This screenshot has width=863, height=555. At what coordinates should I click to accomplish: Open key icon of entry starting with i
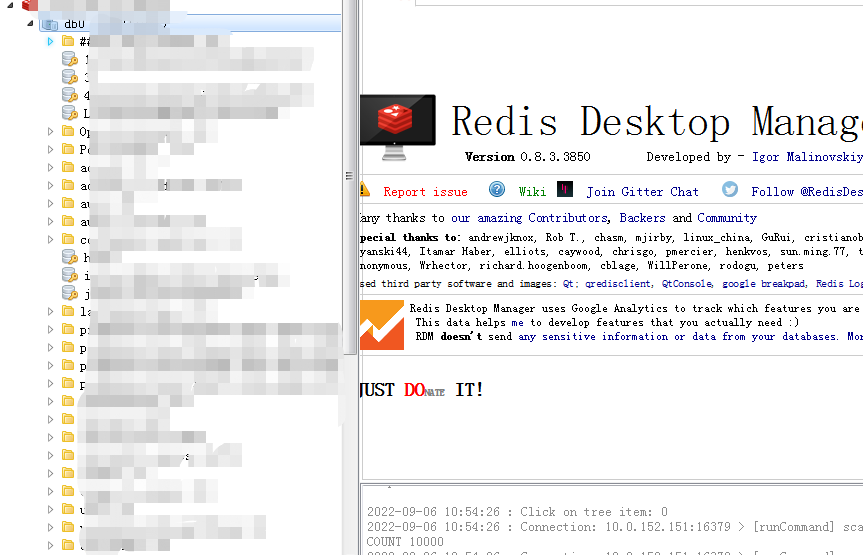[x=70, y=275]
